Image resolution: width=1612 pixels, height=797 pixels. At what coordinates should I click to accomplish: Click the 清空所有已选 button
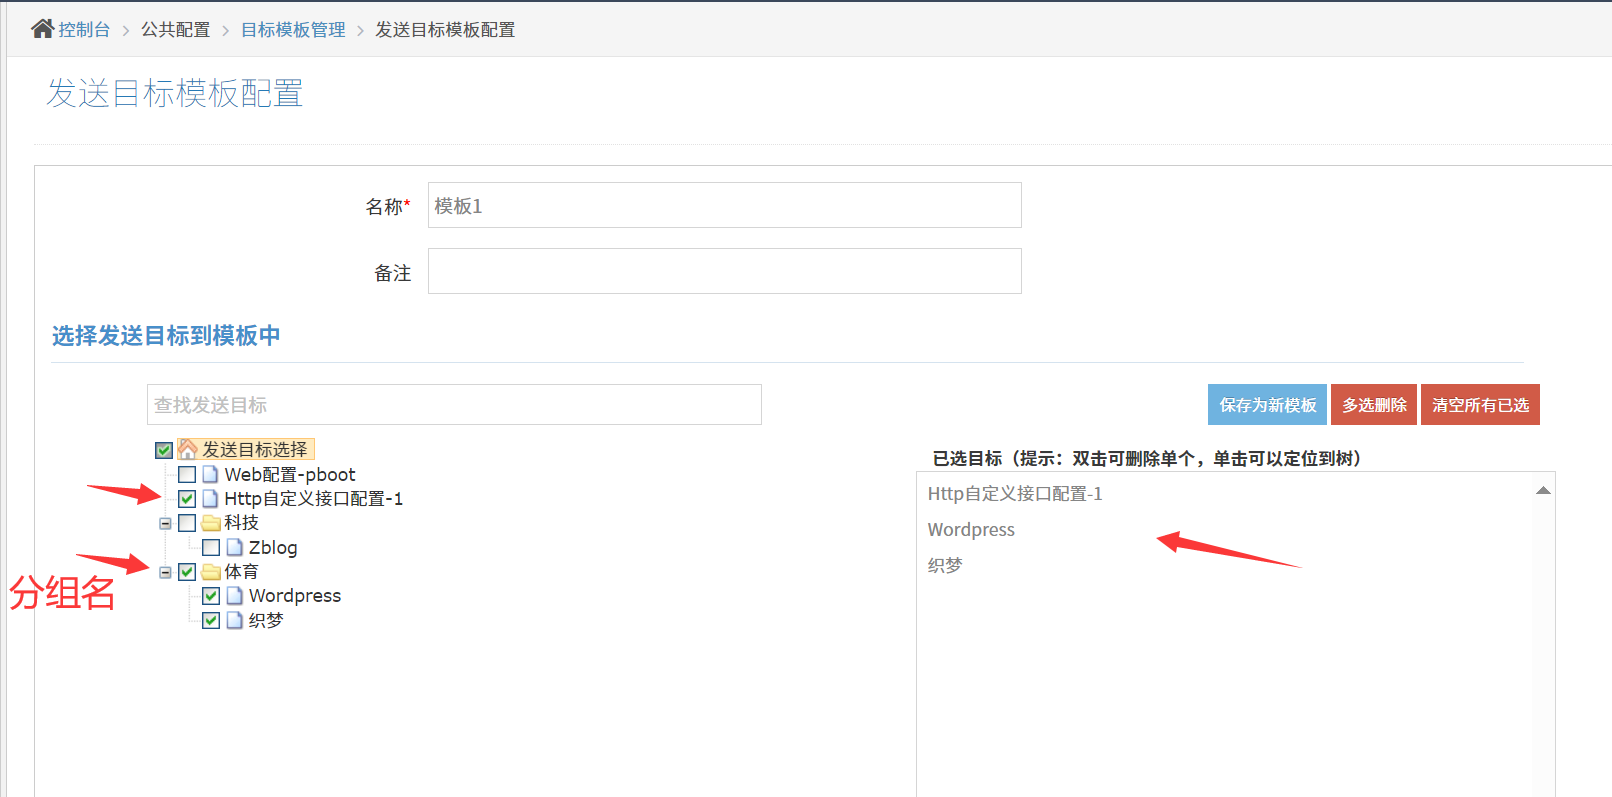point(1480,405)
